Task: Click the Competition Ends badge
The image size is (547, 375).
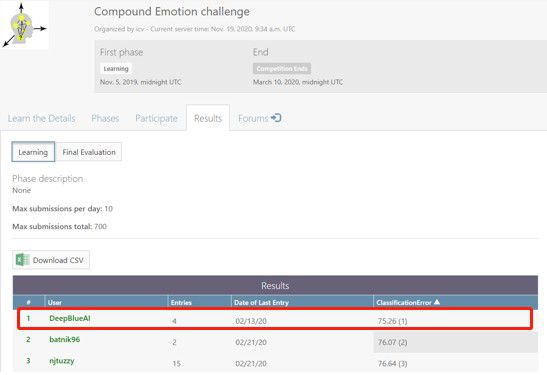Action: pyautogui.click(x=282, y=68)
